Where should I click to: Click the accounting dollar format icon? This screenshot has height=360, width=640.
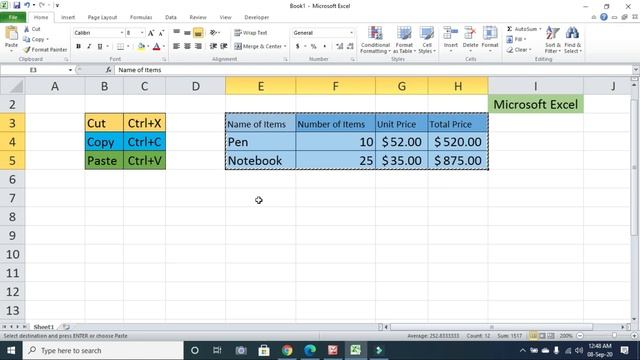(298, 46)
